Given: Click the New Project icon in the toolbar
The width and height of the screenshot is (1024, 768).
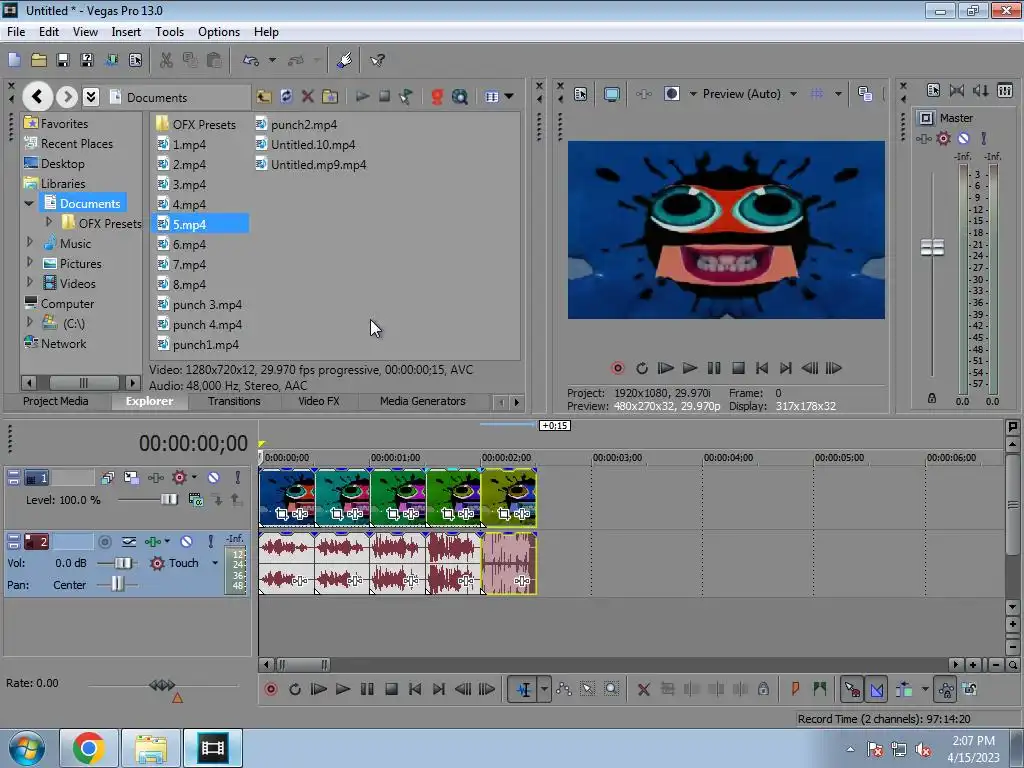Looking at the screenshot, I should point(14,60).
